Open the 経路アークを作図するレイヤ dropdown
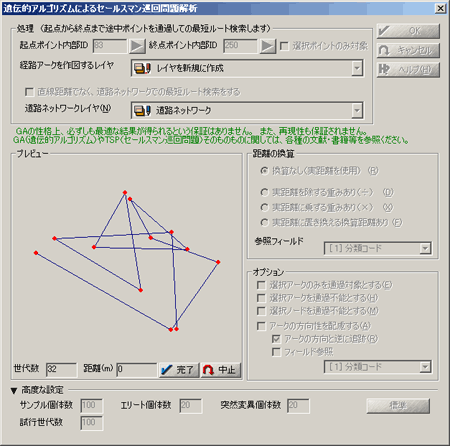 click(x=357, y=68)
